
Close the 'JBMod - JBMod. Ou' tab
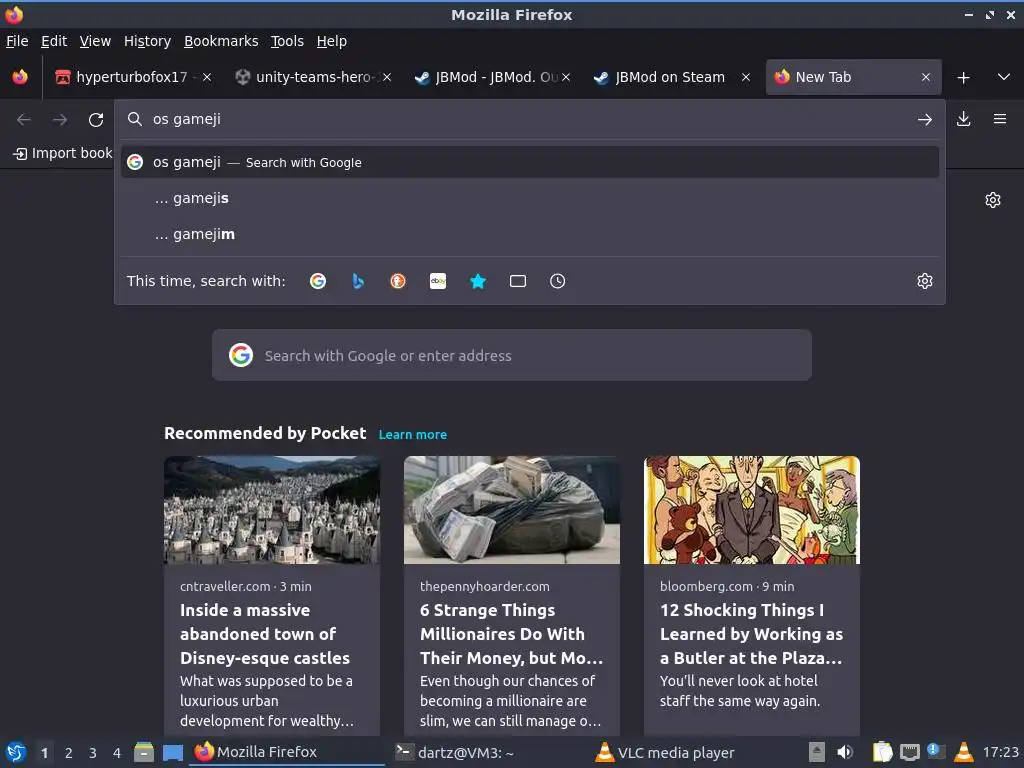[x=566, y=77]
